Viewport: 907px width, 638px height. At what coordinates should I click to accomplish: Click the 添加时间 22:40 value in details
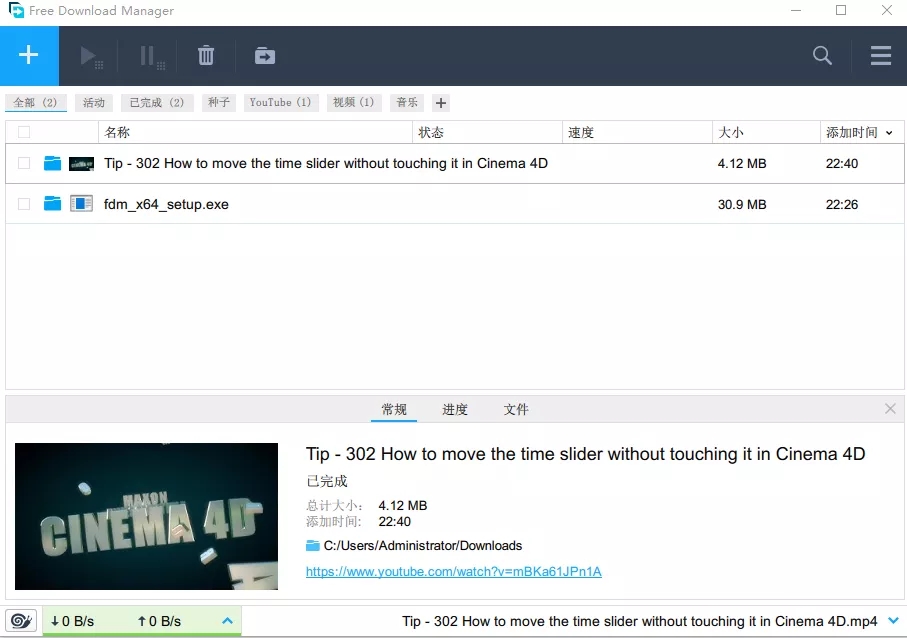394,522
